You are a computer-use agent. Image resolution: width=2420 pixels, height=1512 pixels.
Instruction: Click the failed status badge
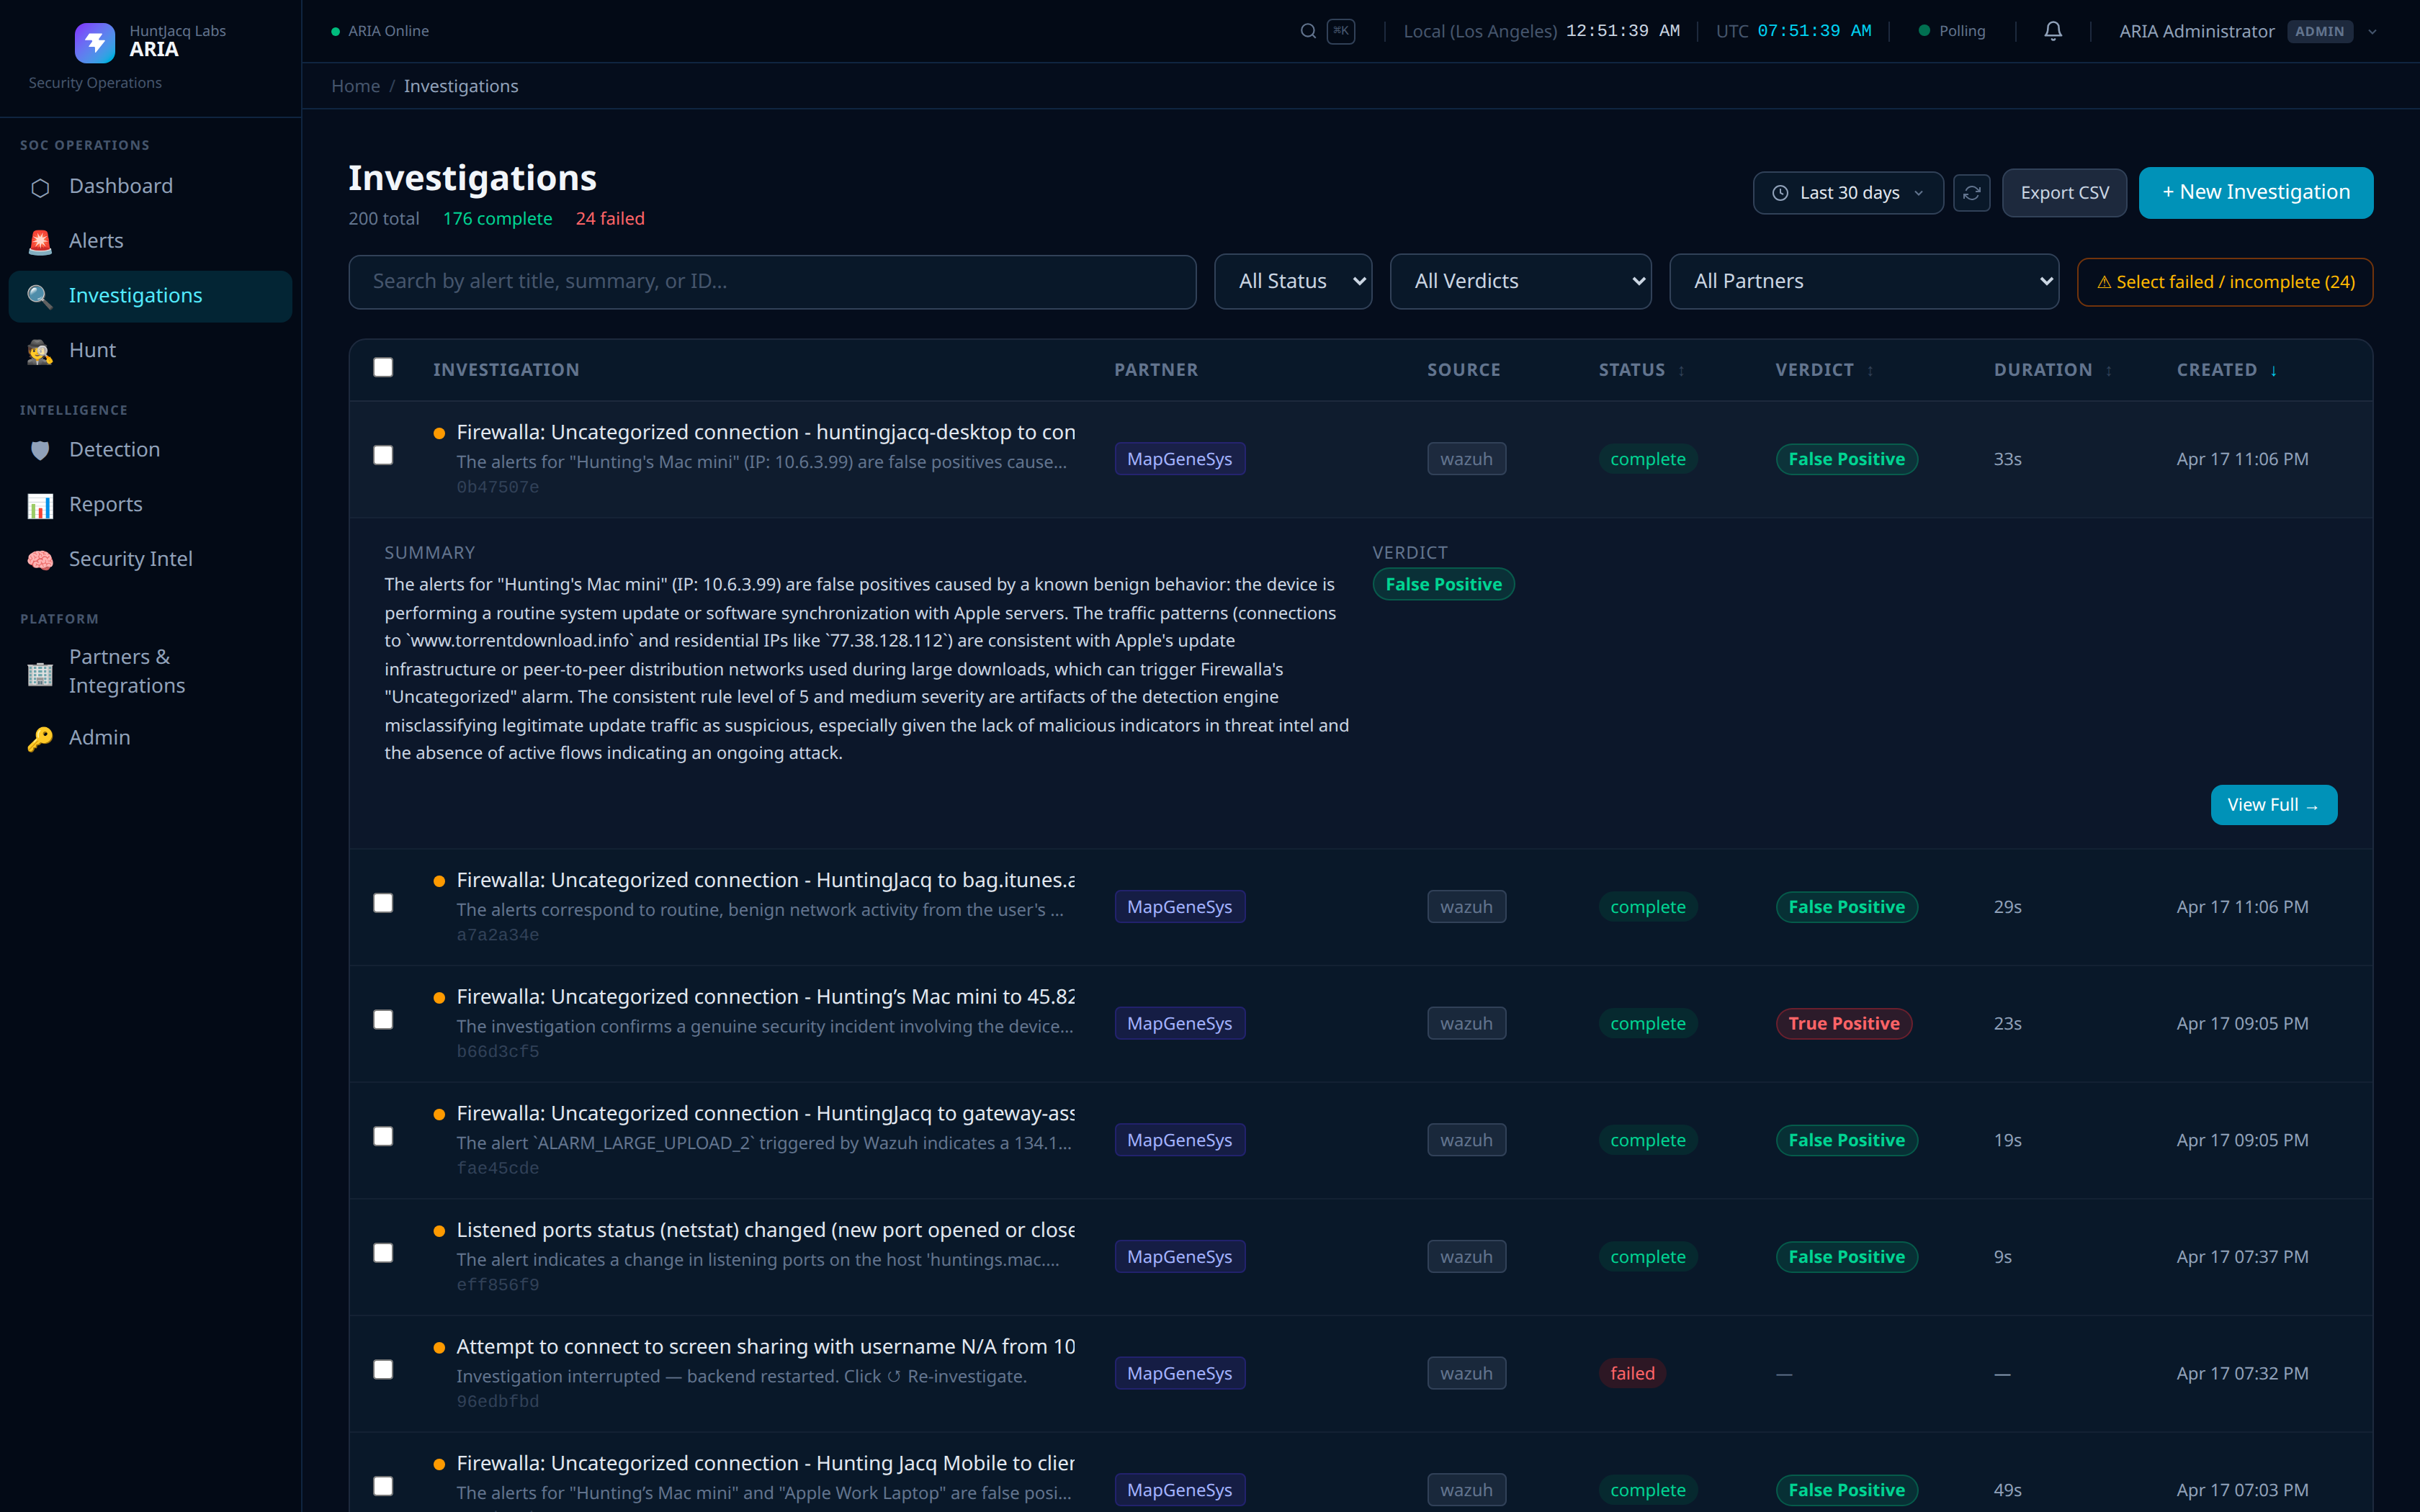[1632, 1373]
